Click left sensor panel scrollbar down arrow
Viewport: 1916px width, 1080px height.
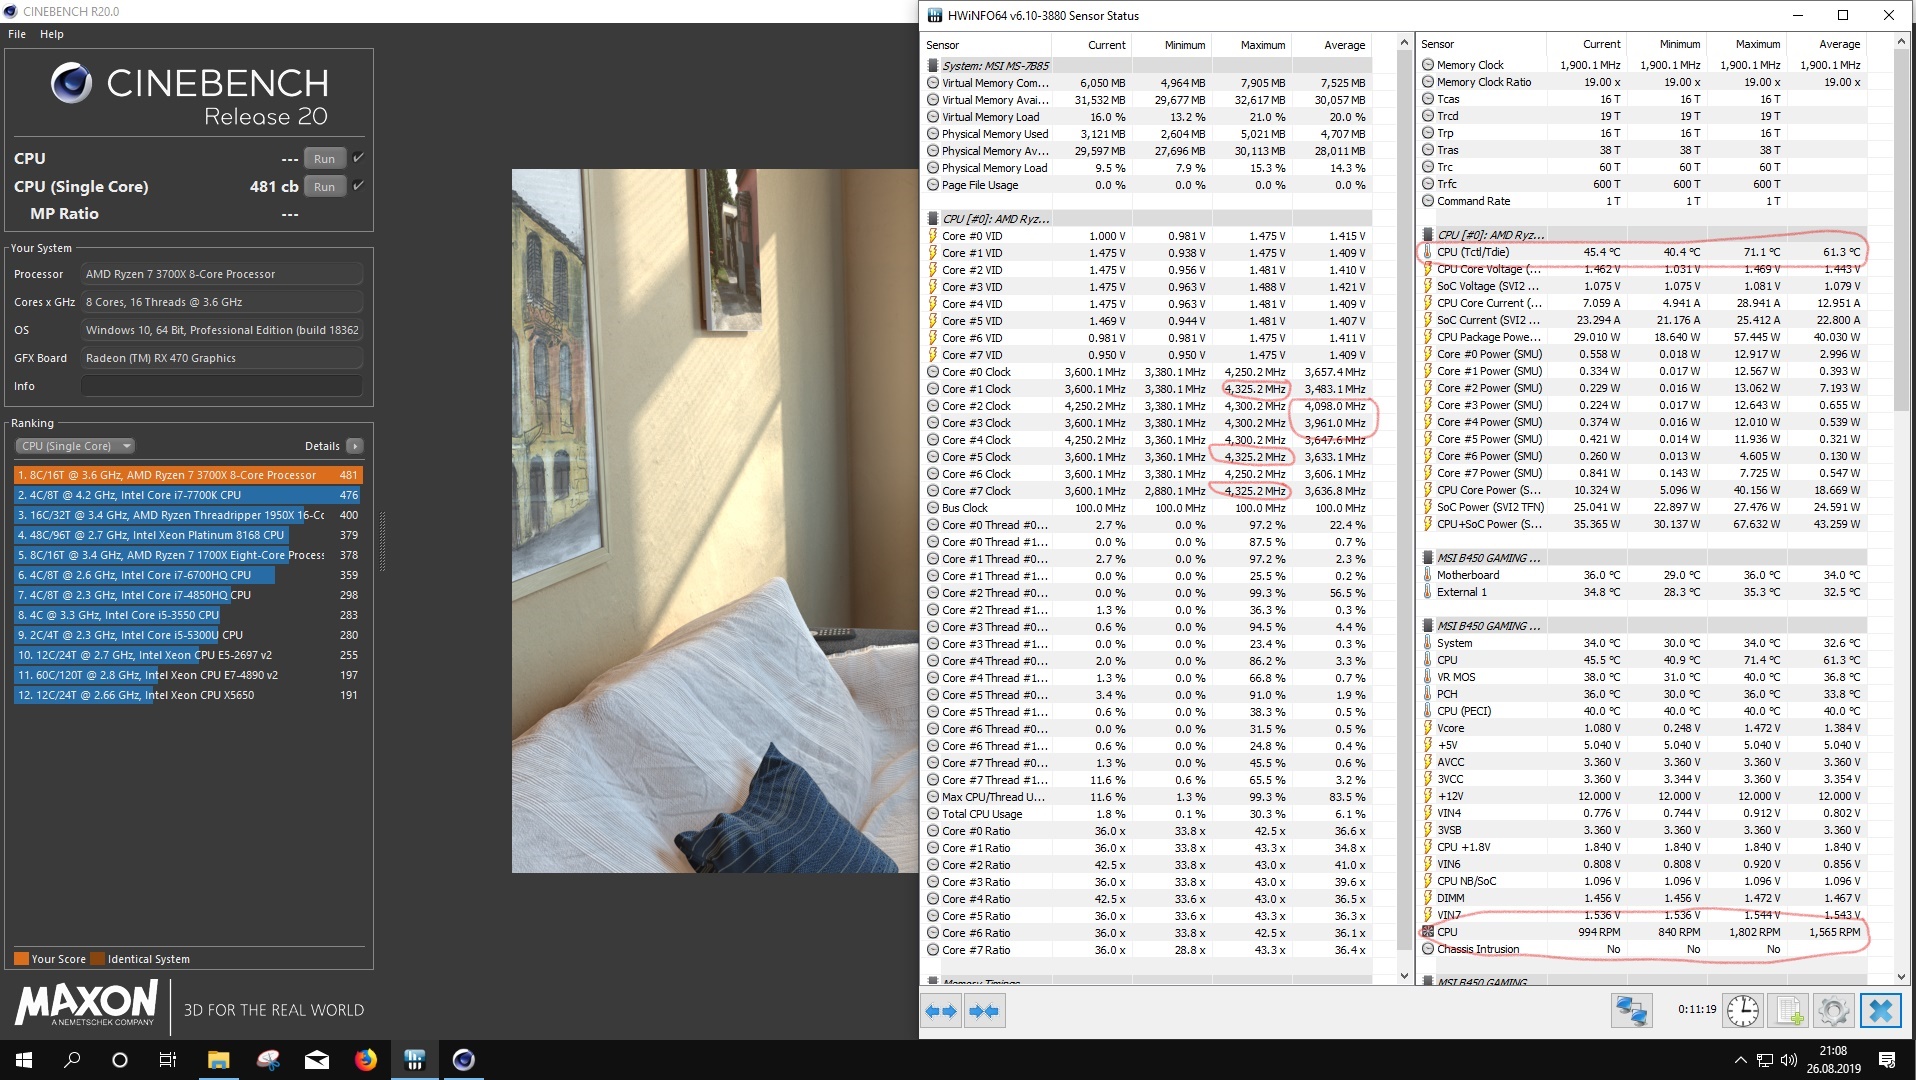point(1404,976)
